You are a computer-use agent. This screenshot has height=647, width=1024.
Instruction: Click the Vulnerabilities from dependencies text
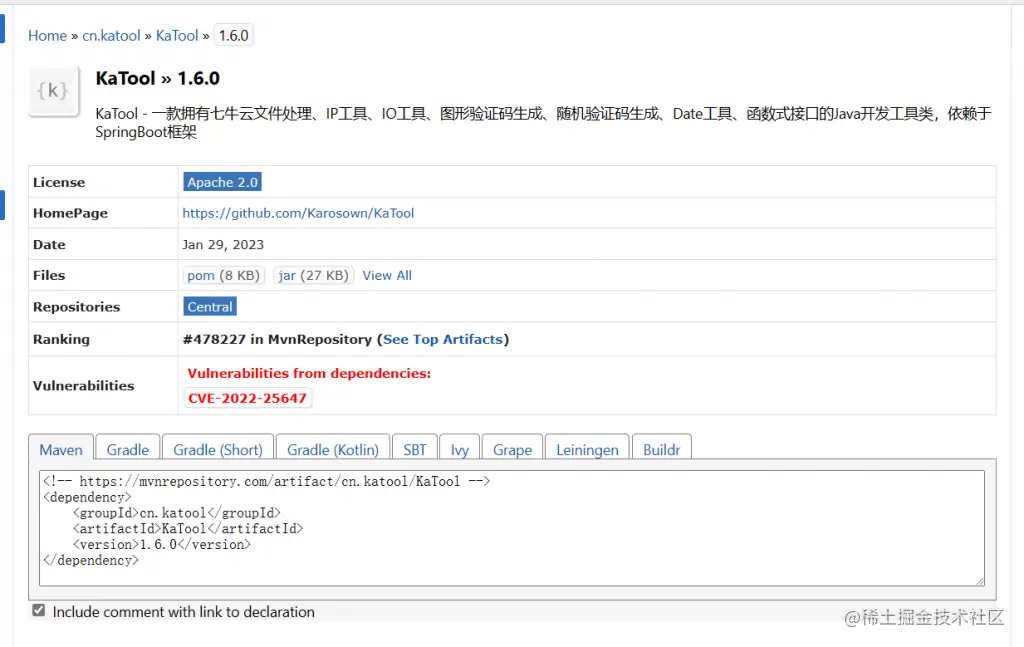(x=309, y=373)
